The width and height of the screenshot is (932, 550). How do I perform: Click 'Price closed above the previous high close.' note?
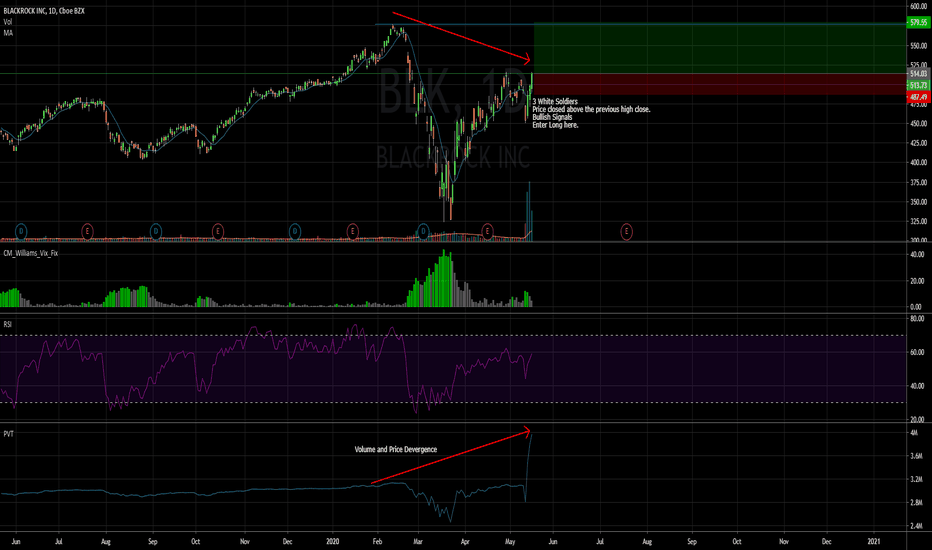[x=591, y=109]
